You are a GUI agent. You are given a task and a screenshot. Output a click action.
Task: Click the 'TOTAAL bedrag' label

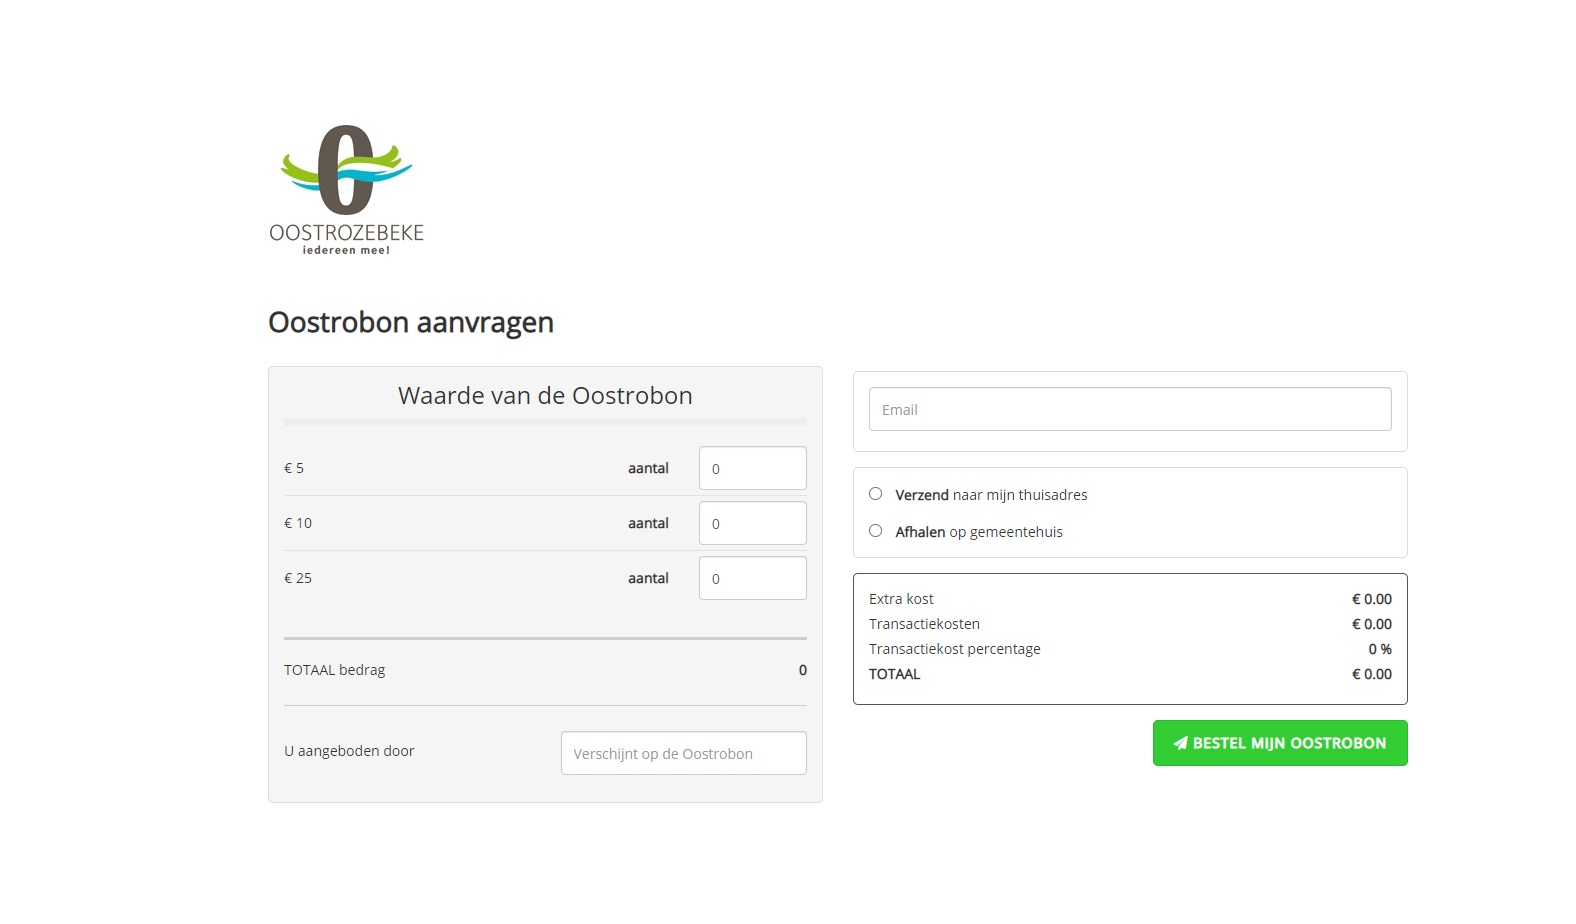point(334,670)
